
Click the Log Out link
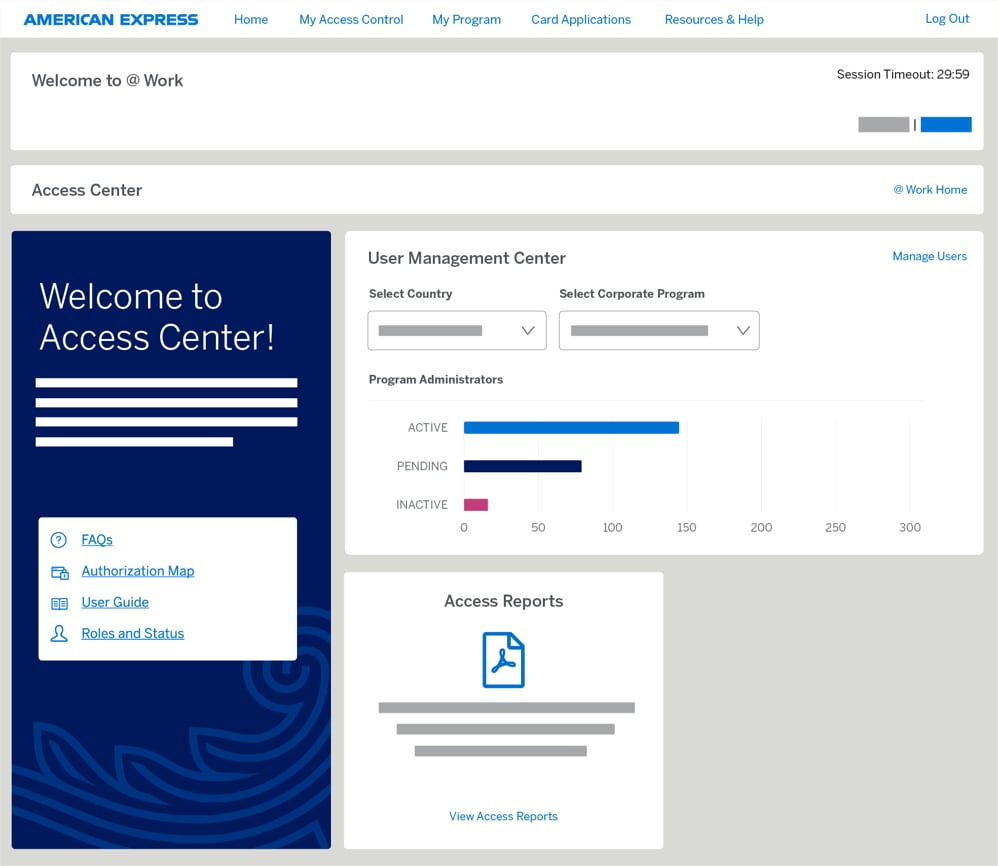coord(947,19)
